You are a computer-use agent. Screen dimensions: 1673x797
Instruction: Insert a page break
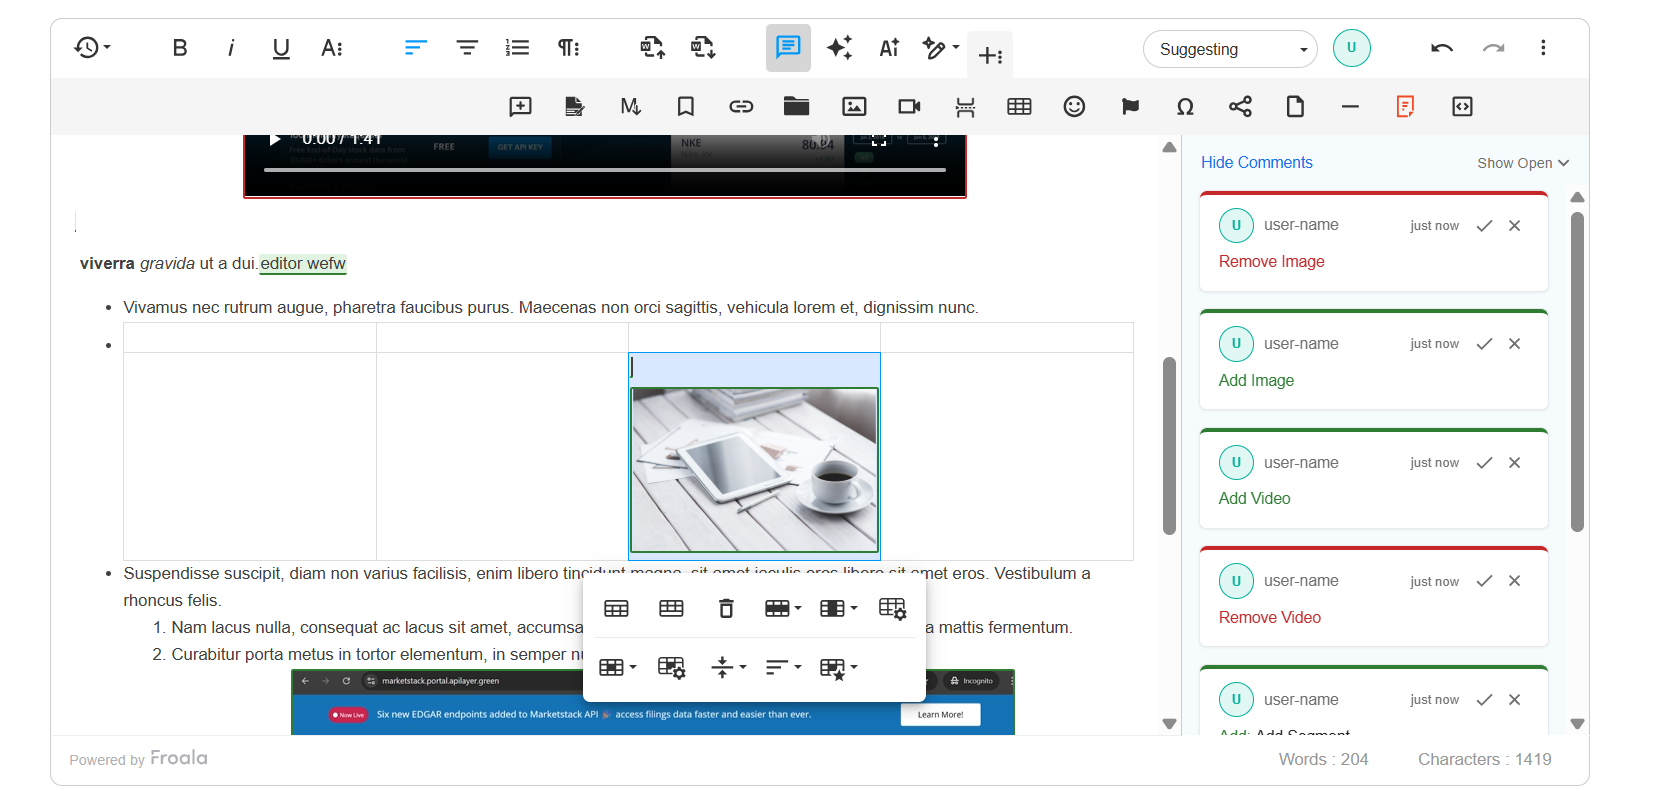pos(965,107)
